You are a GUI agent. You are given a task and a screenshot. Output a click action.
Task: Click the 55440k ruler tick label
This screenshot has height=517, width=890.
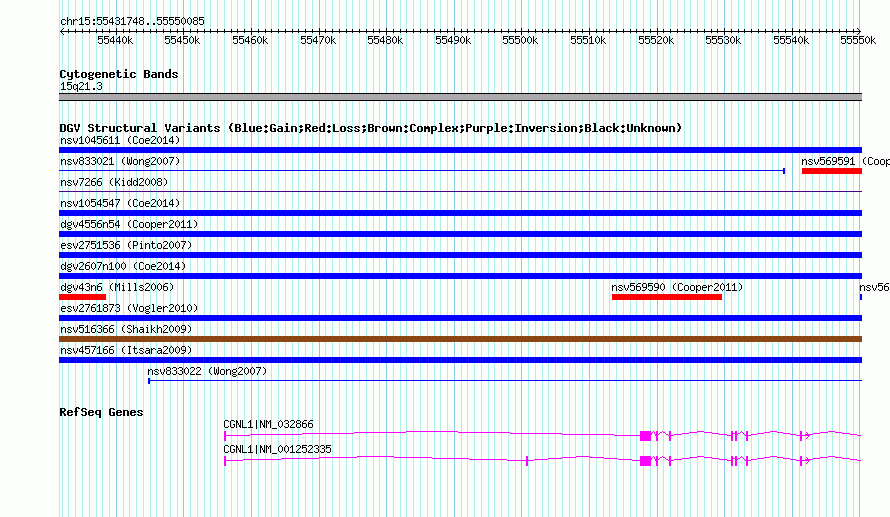[x=115, y=40]
